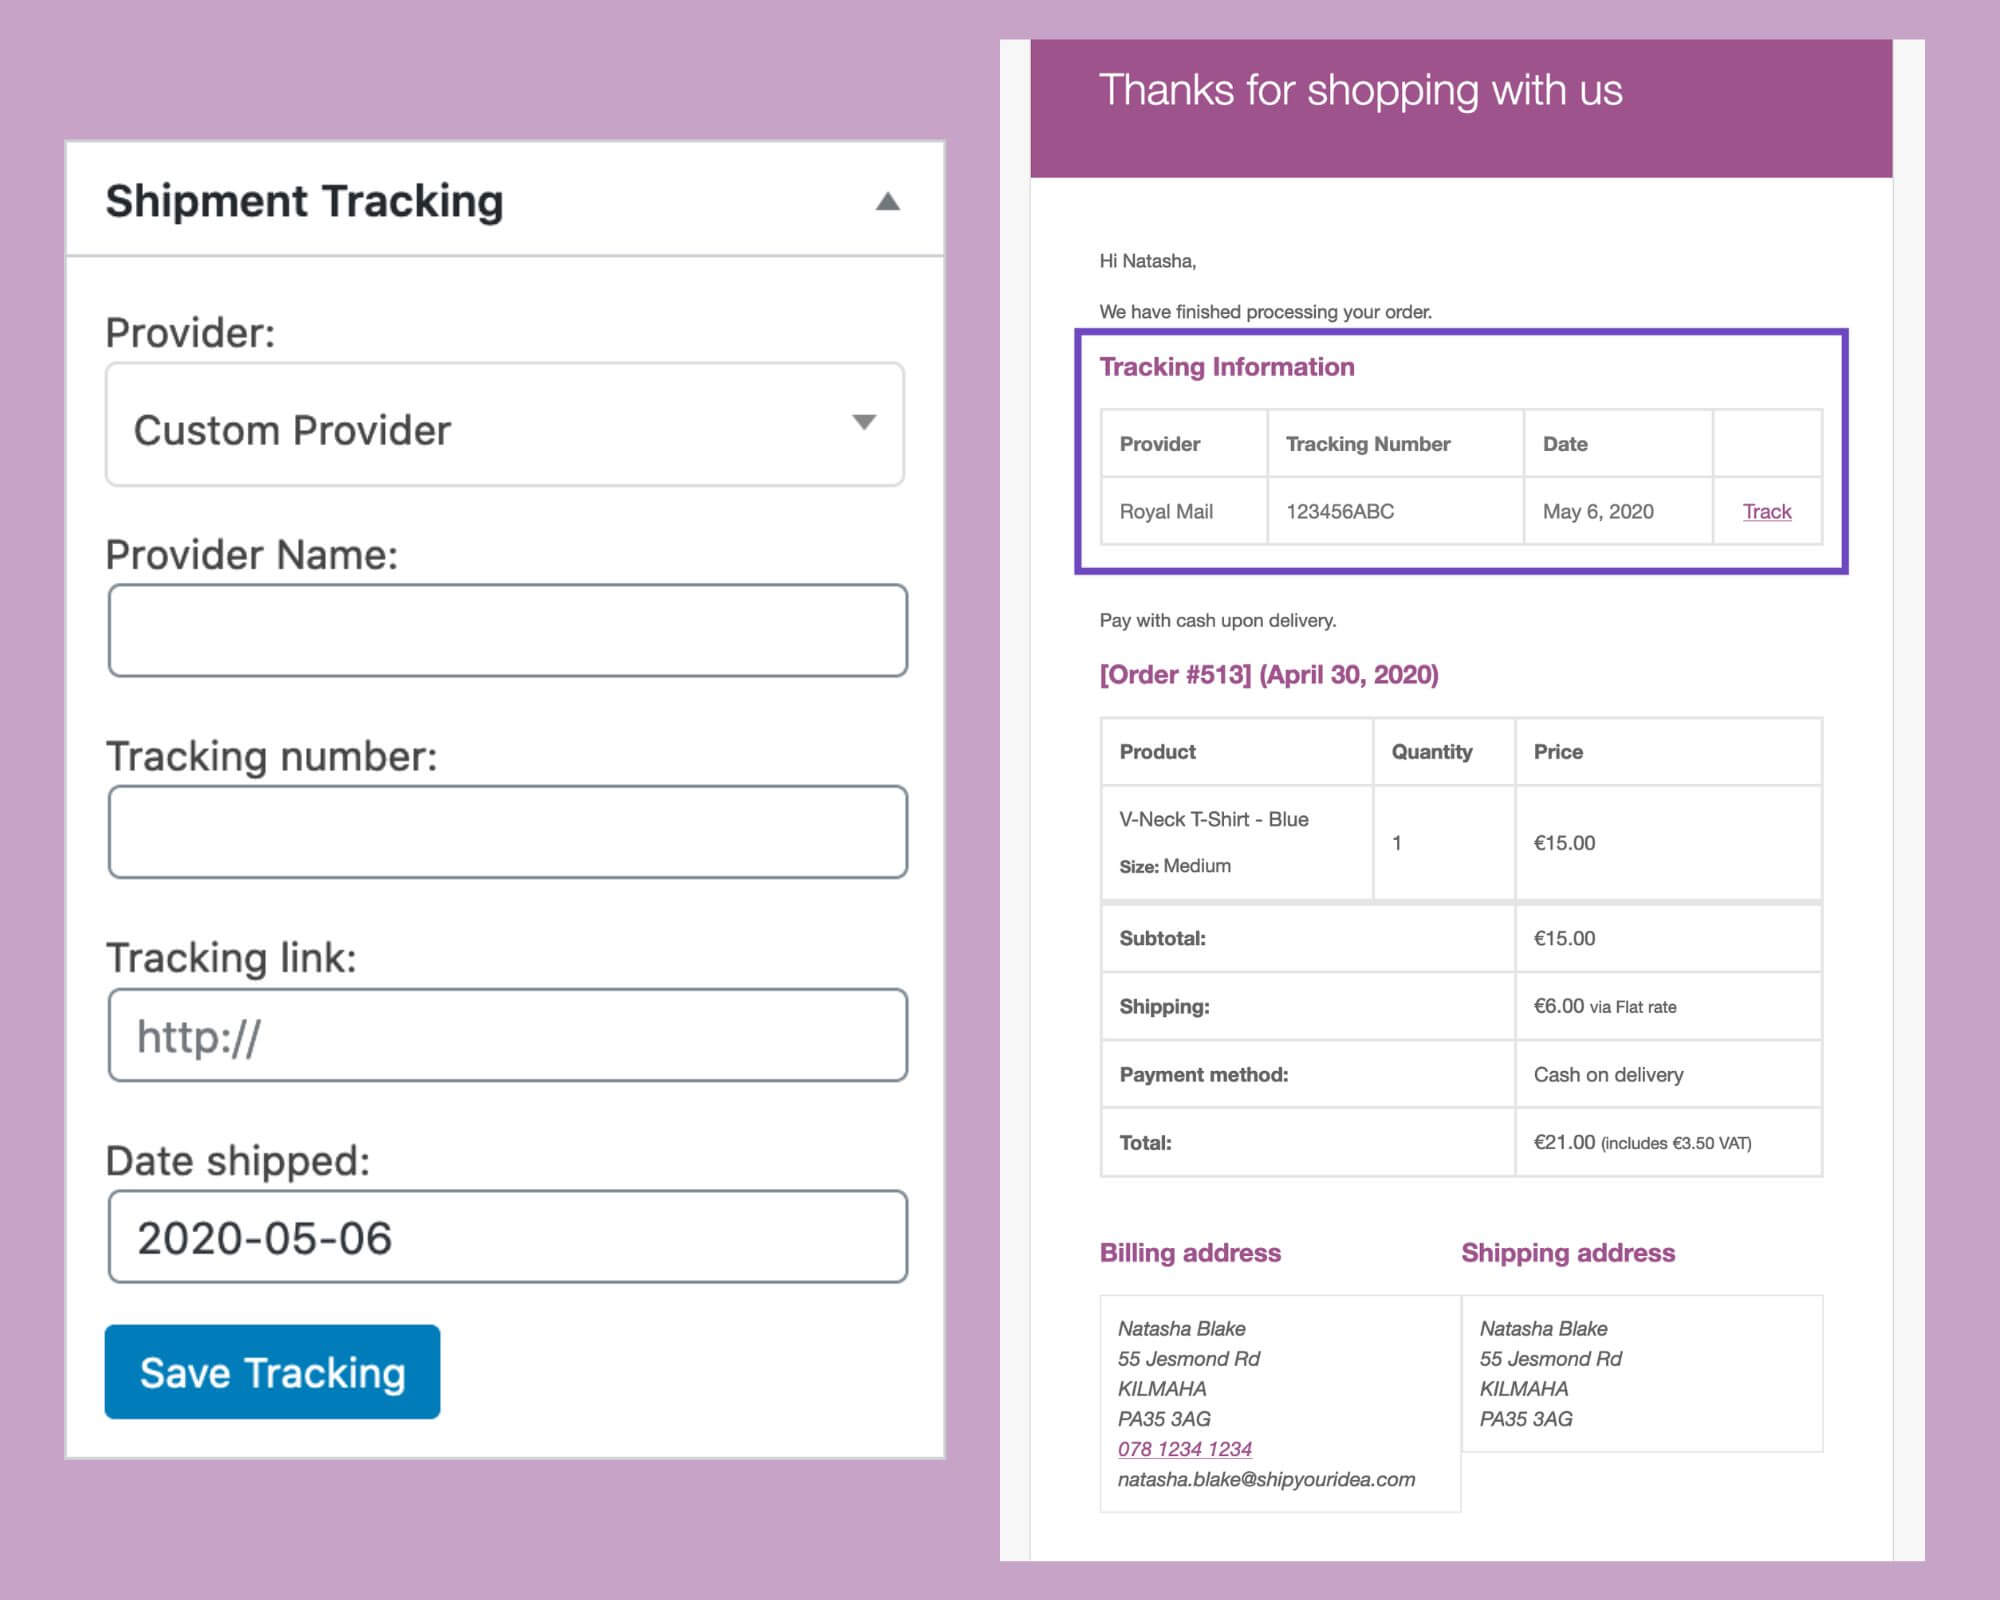Click the Thanks for shopping header banner
The height and width of the screenshot is (1600, 2000).
click(x=1360, y=91)
